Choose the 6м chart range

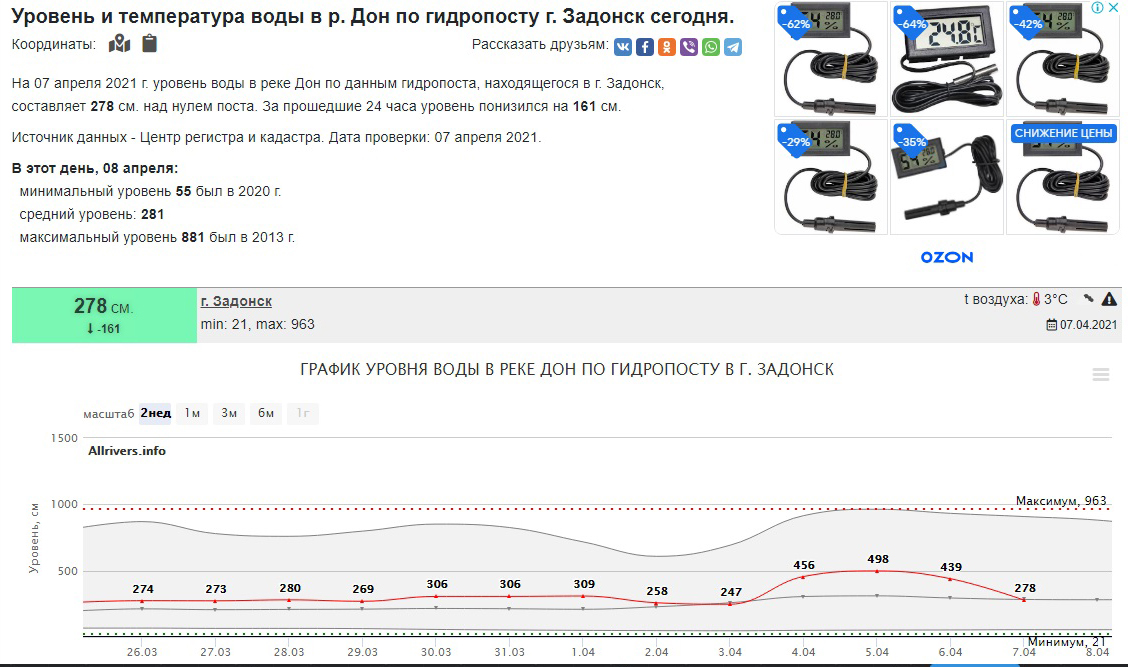266,413
